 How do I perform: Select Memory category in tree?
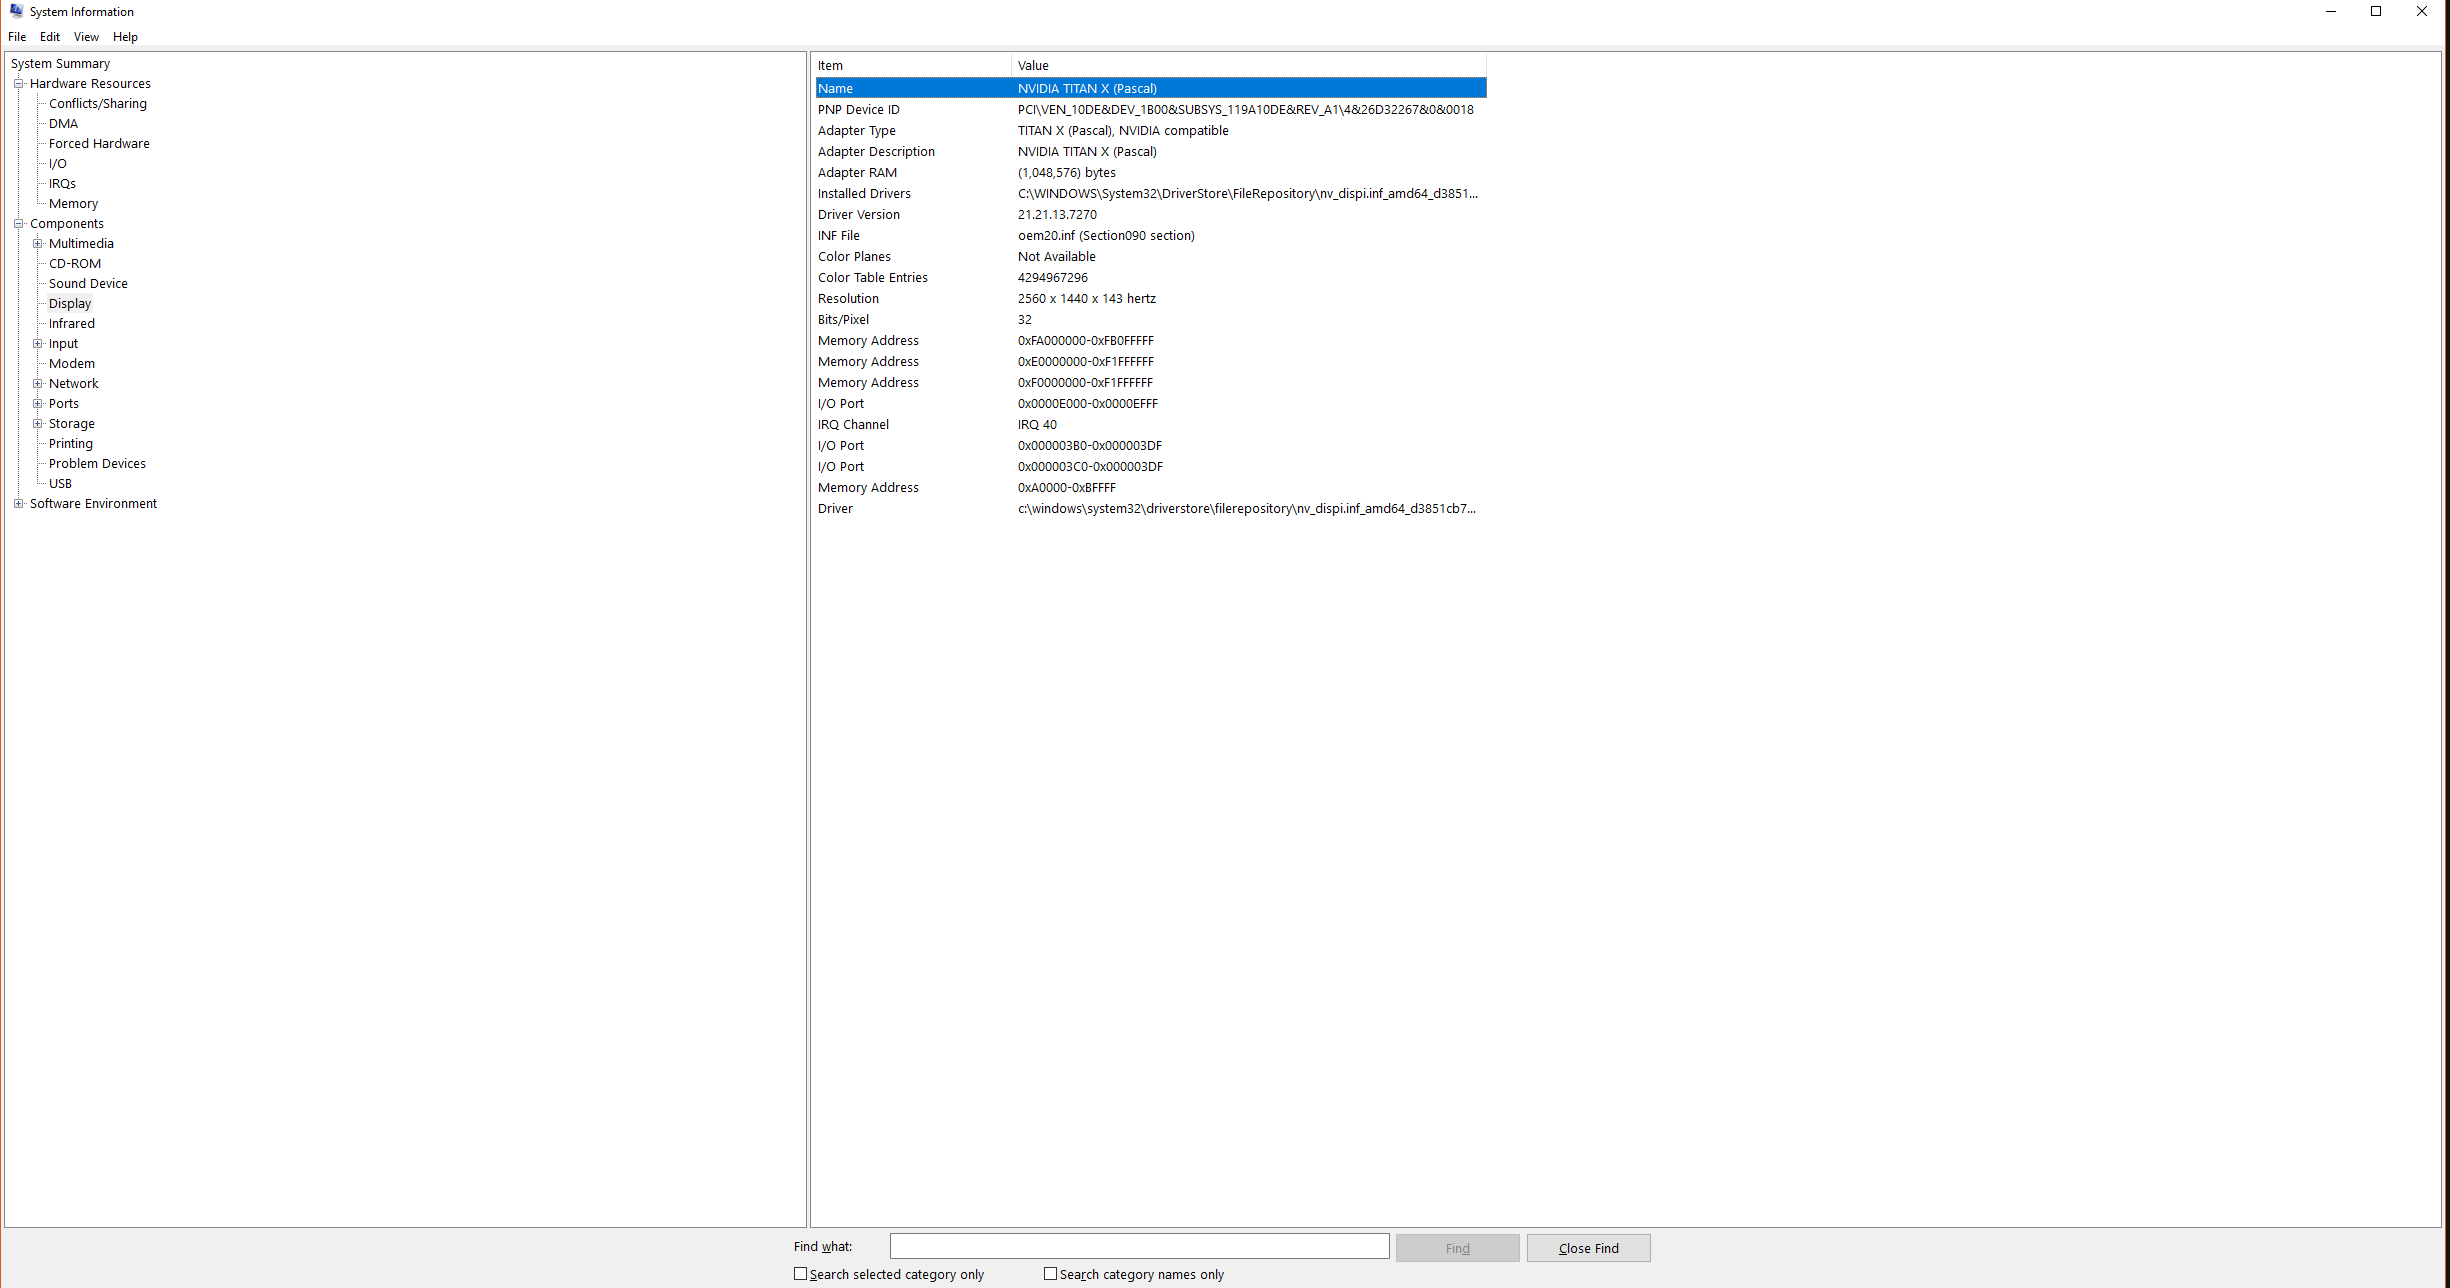[73, 204]
